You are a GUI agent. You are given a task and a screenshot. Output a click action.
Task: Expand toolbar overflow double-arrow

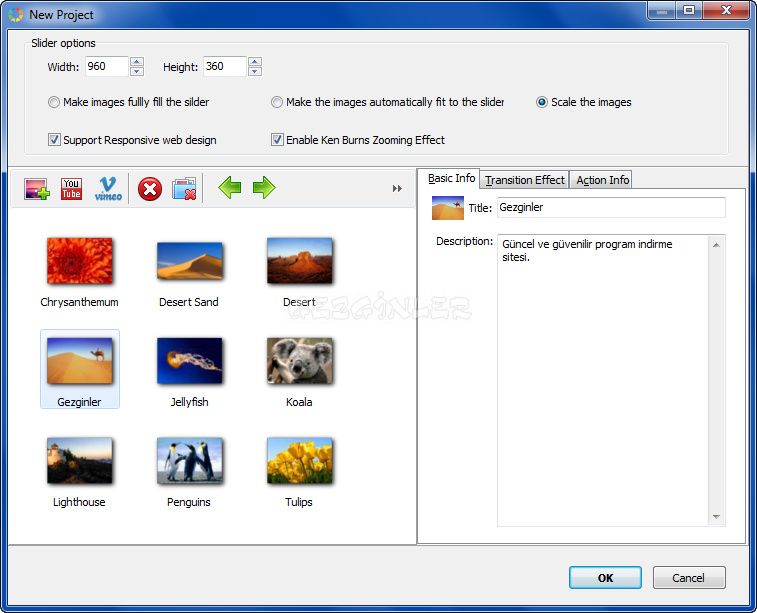pyautogui.click(x=397, y=188)
